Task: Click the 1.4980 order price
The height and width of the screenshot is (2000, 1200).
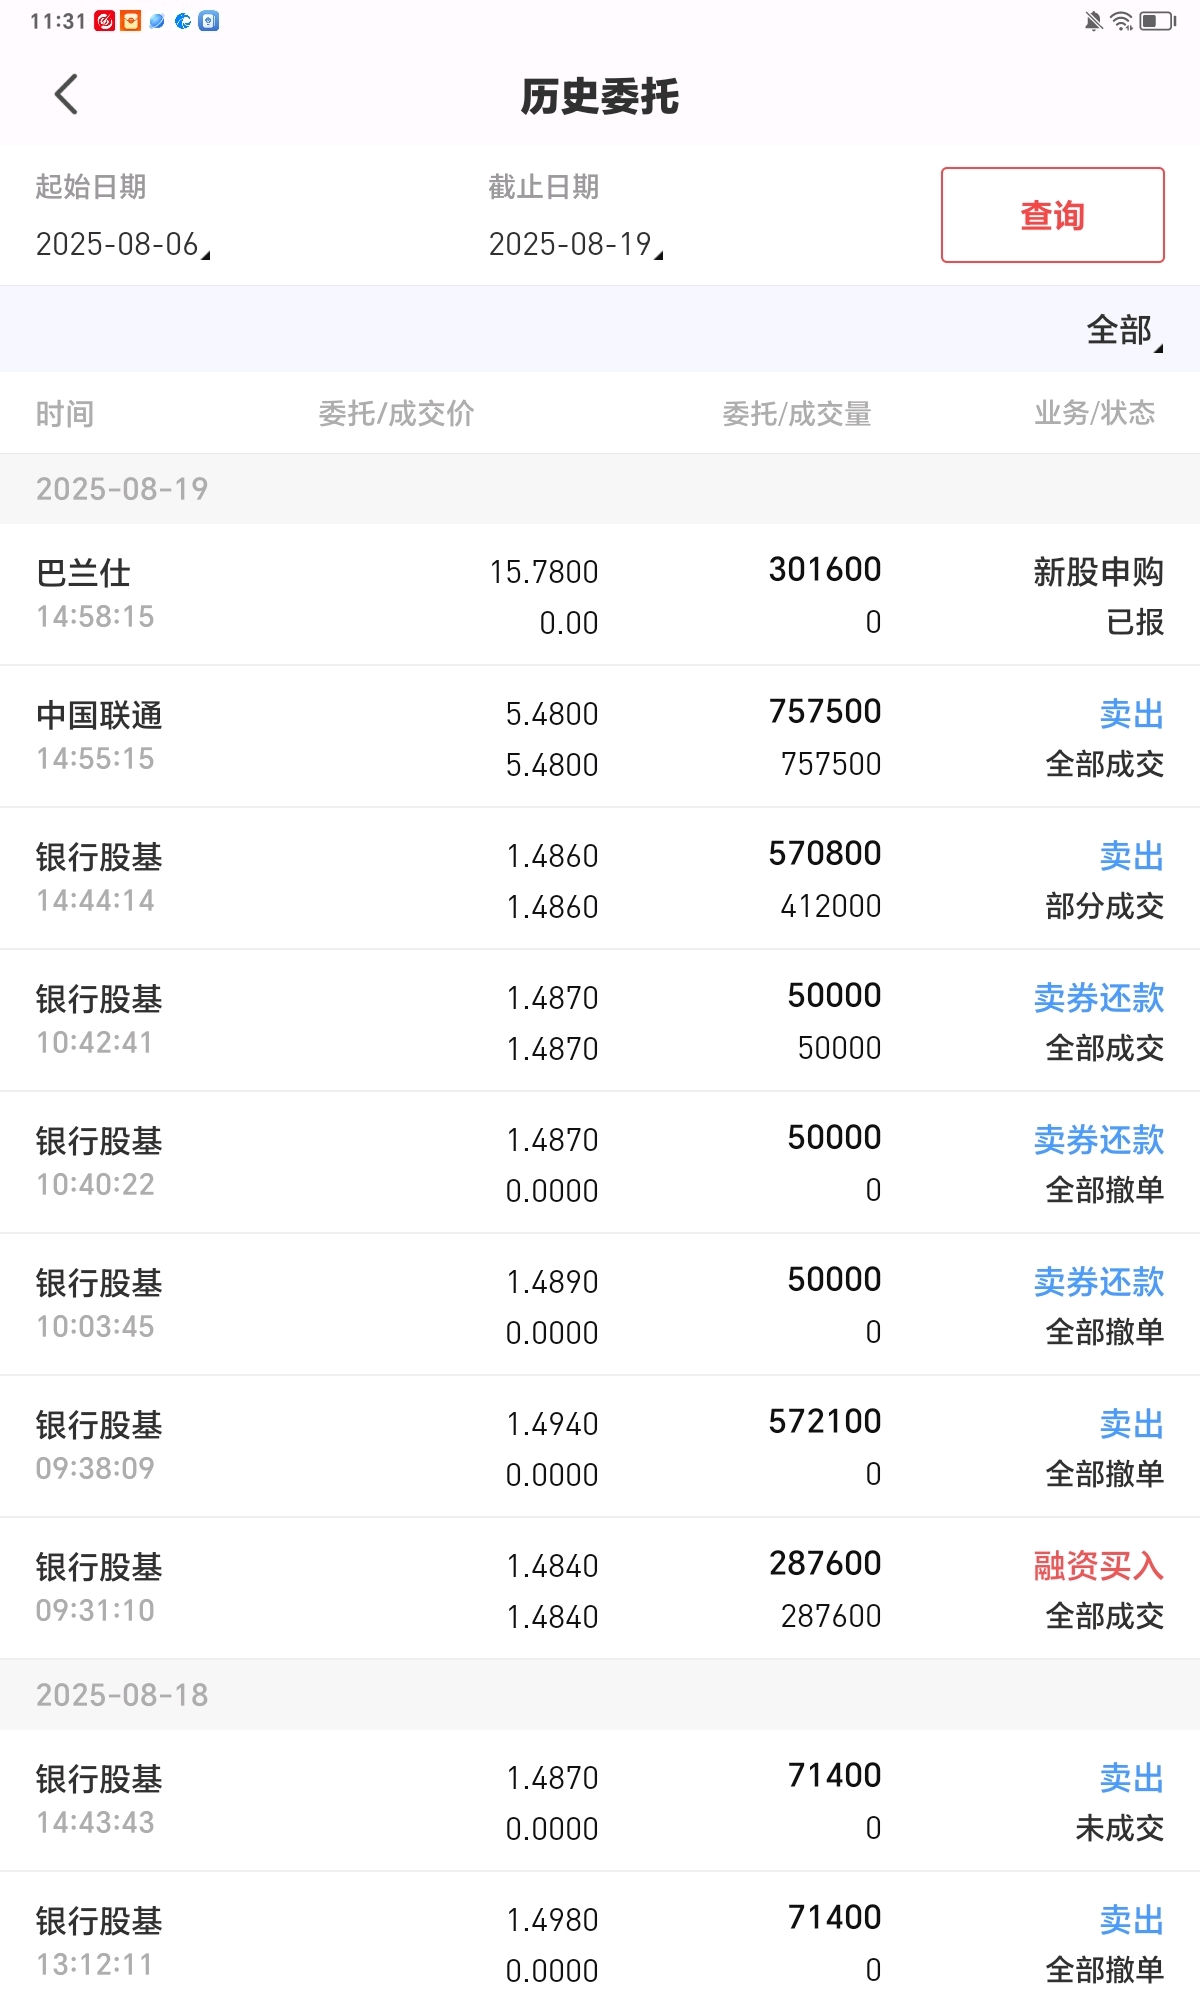Action: tap(552, 1920)
